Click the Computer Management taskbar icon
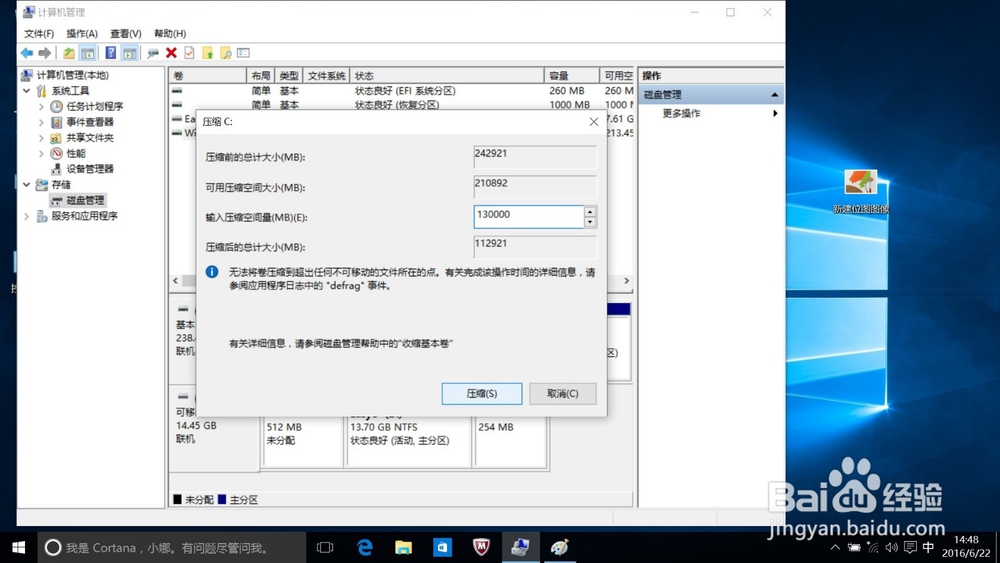This screenshot has height=563, width=1000. pos(520,548)
